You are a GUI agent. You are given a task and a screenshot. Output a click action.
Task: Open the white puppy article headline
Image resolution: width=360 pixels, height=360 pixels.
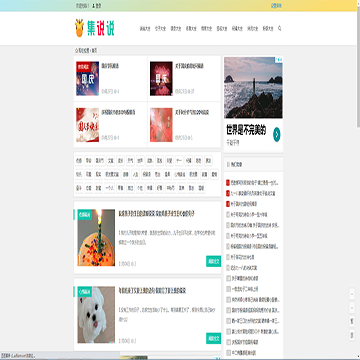coord(152,291)
